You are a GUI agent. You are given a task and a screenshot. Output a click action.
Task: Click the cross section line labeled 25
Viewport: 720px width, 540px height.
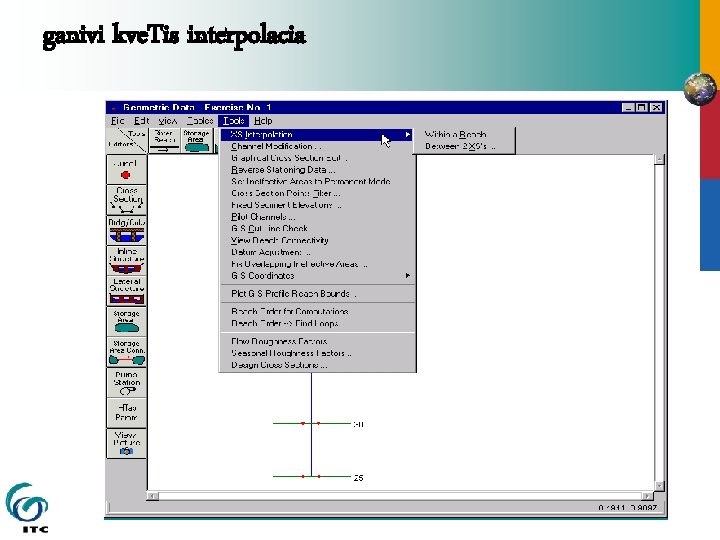(x=312, y=477)
